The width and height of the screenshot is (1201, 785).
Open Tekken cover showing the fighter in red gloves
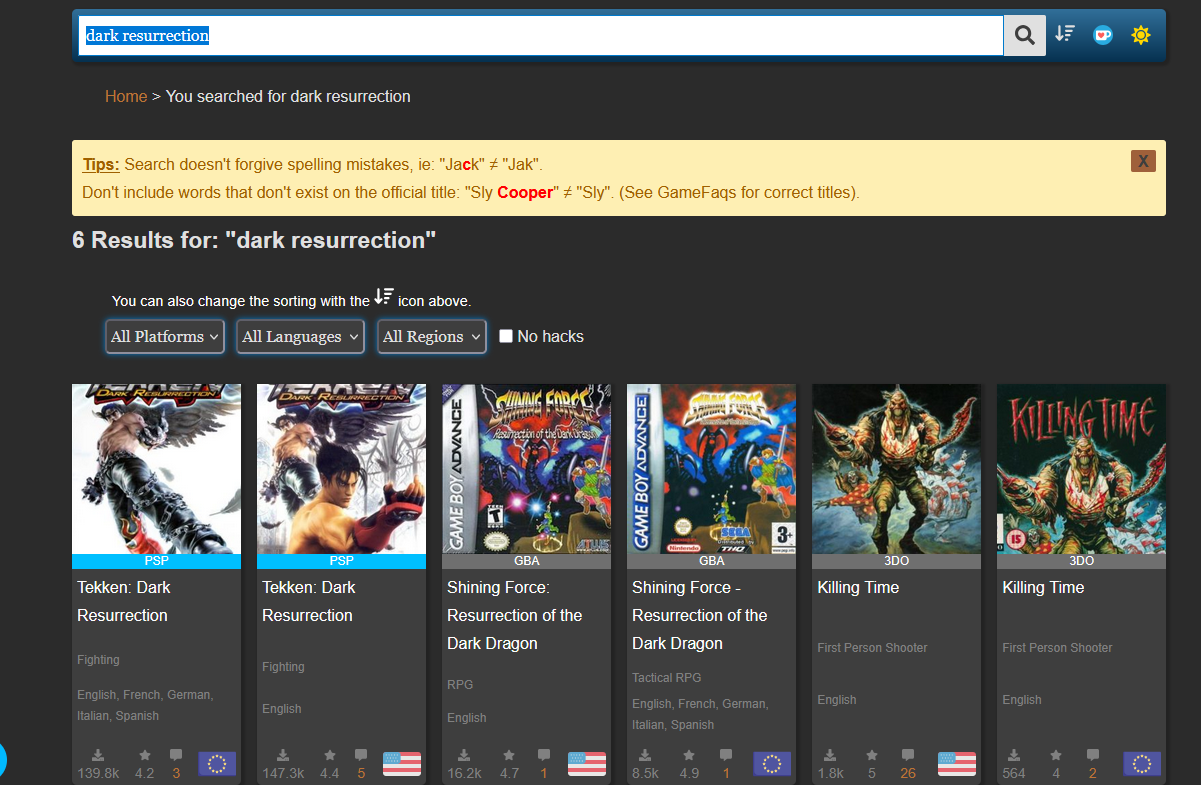(x=341, y=469)
